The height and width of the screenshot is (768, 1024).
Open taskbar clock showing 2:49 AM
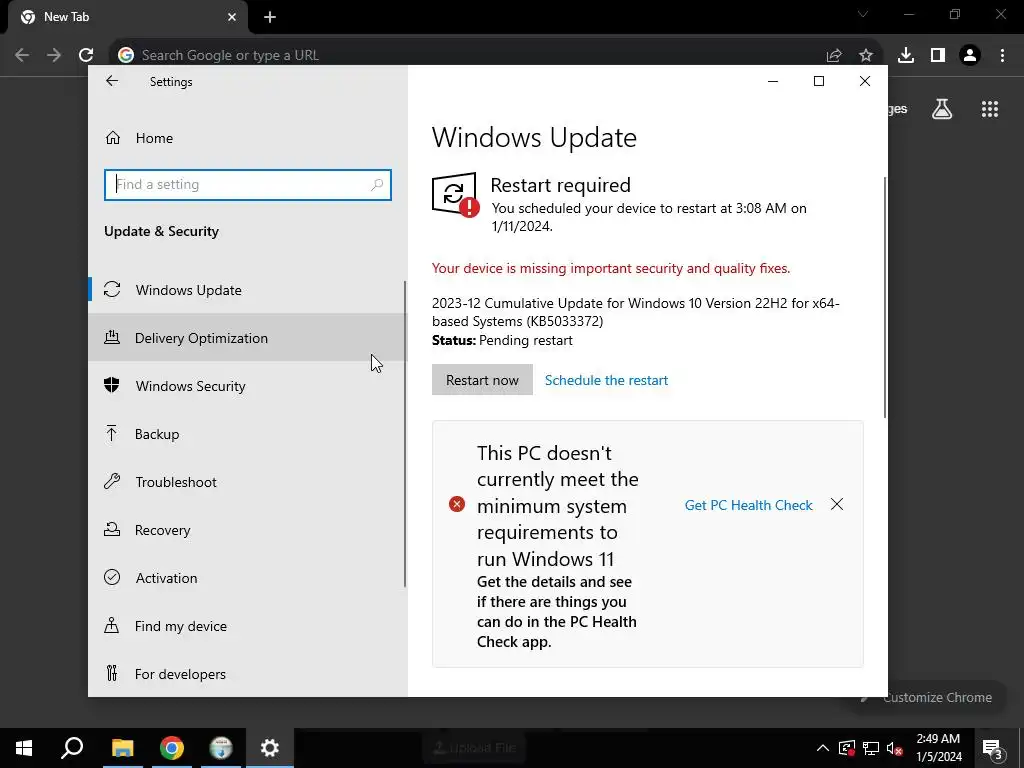click(938, 748)
